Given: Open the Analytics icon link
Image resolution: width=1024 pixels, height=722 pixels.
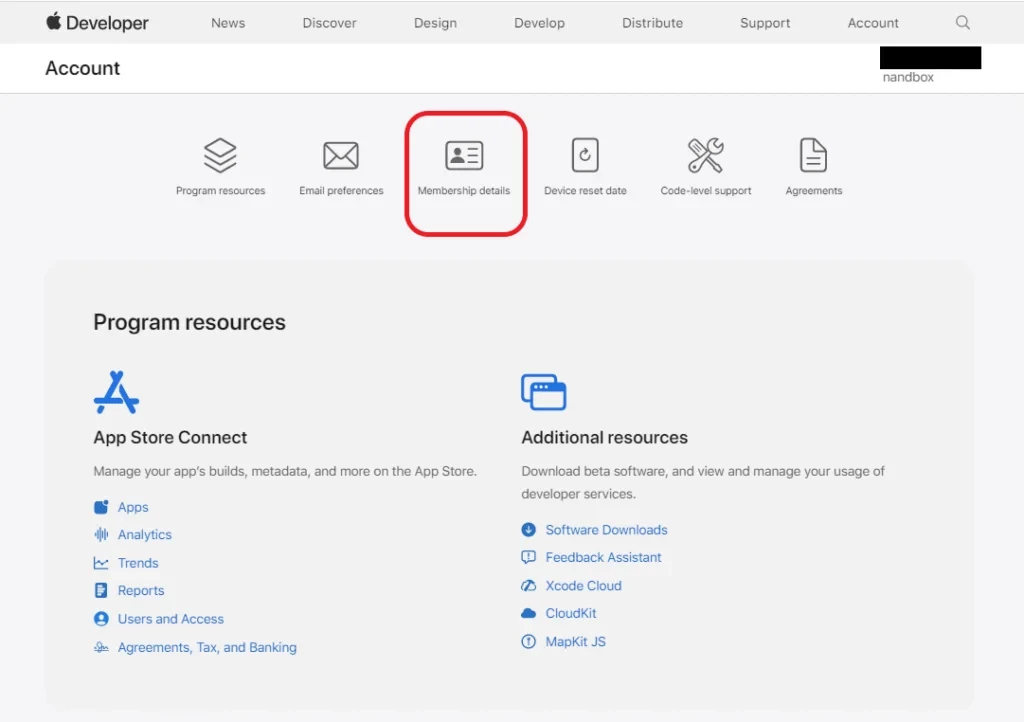Looking at the screenshot, I should pos(102,534).
